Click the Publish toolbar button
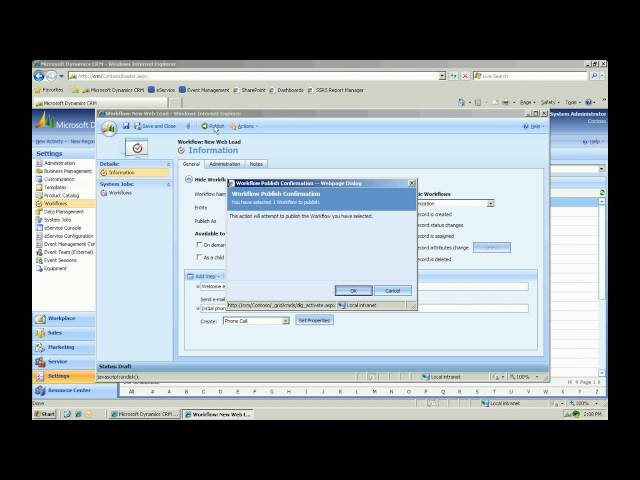This screenshot has height=480, width=640. (x=213, y=126)
